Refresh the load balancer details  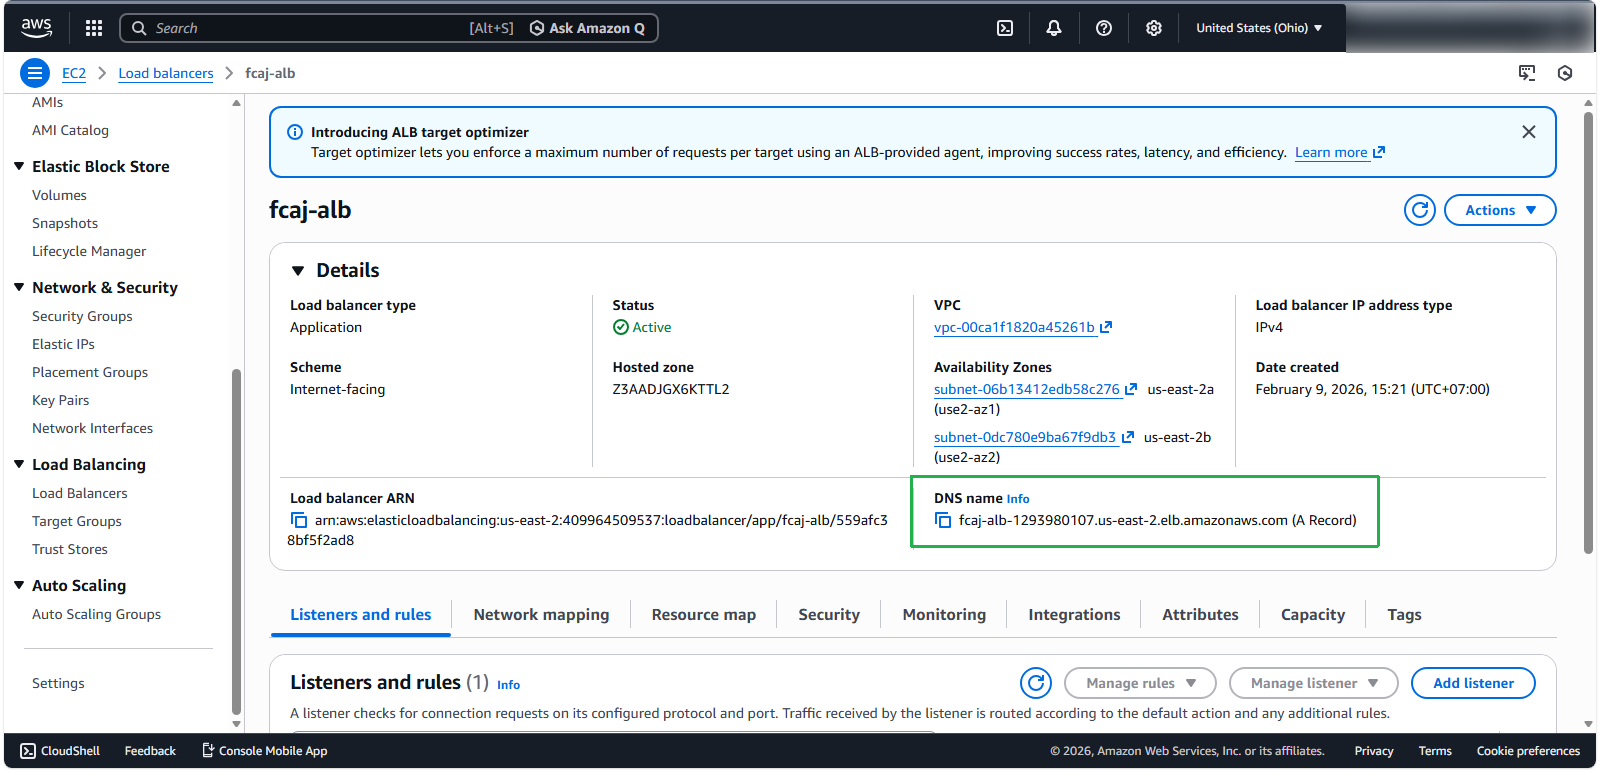(x=1420, y=210)
